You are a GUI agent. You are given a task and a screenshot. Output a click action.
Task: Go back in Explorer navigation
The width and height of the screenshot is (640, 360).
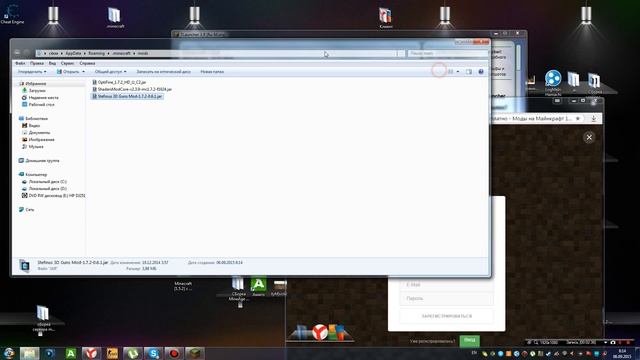point(17,53)
